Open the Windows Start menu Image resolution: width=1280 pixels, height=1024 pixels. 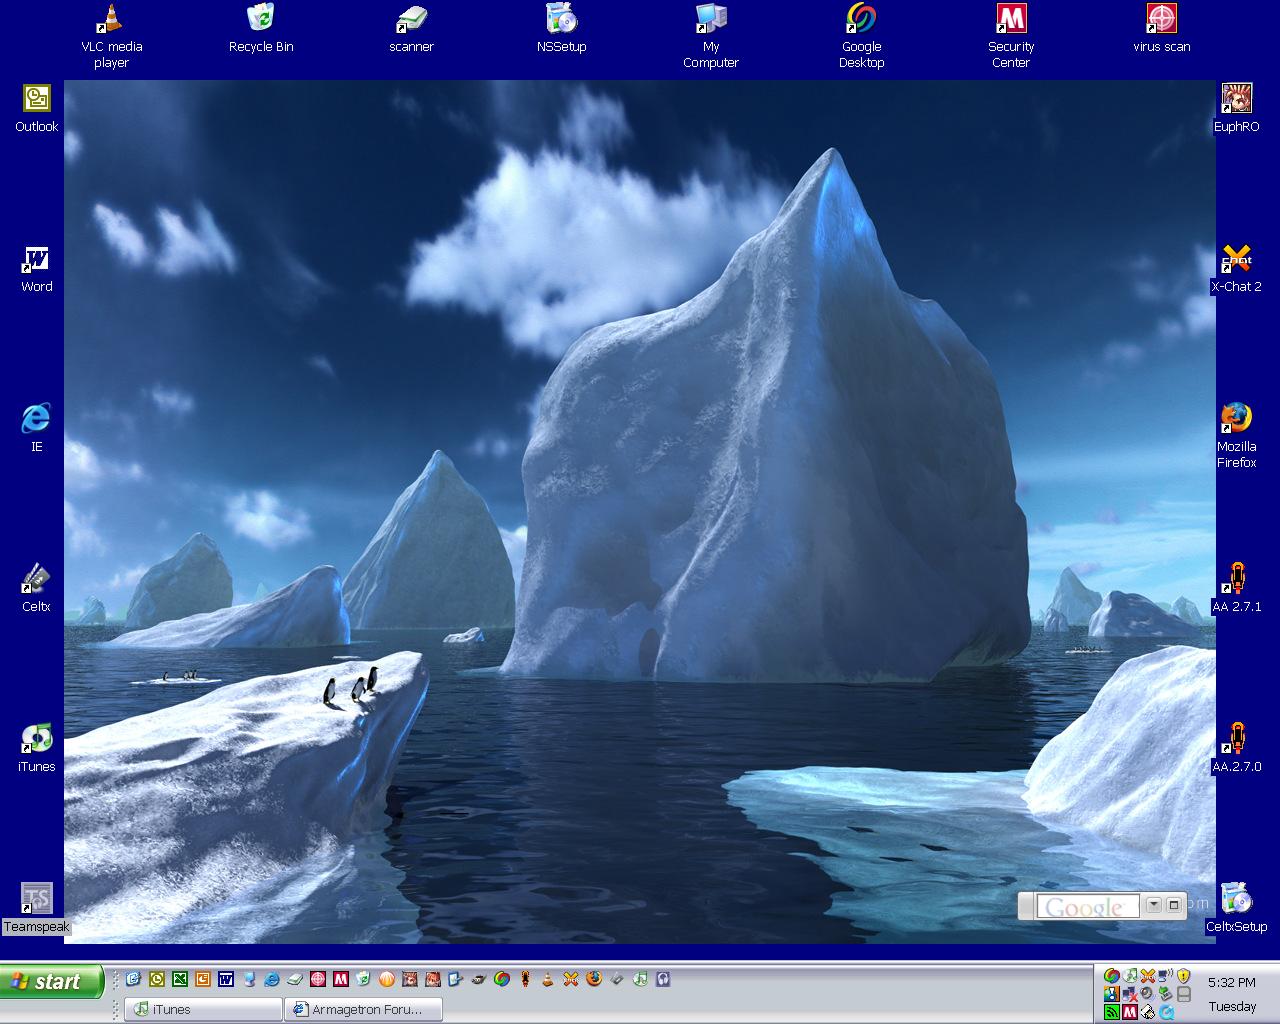[x=52, y=982]
